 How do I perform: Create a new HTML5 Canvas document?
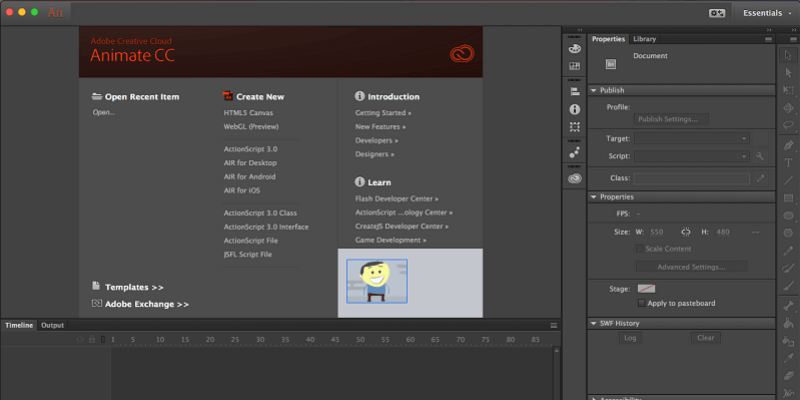248,113
